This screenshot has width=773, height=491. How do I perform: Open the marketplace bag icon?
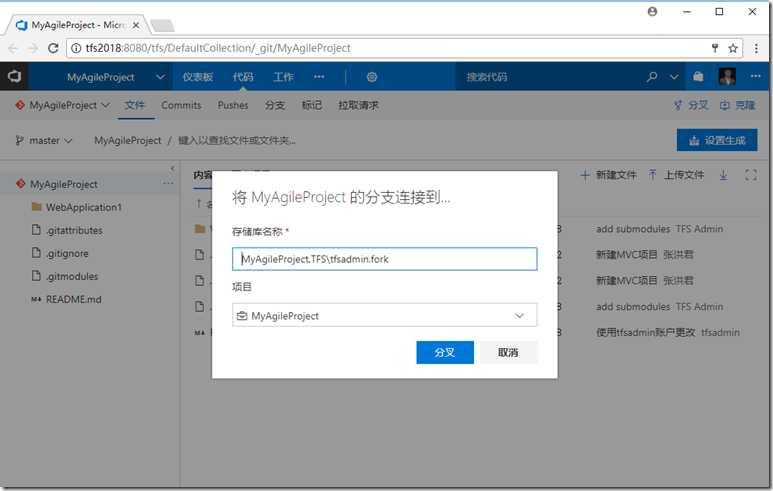pos(698,77)
